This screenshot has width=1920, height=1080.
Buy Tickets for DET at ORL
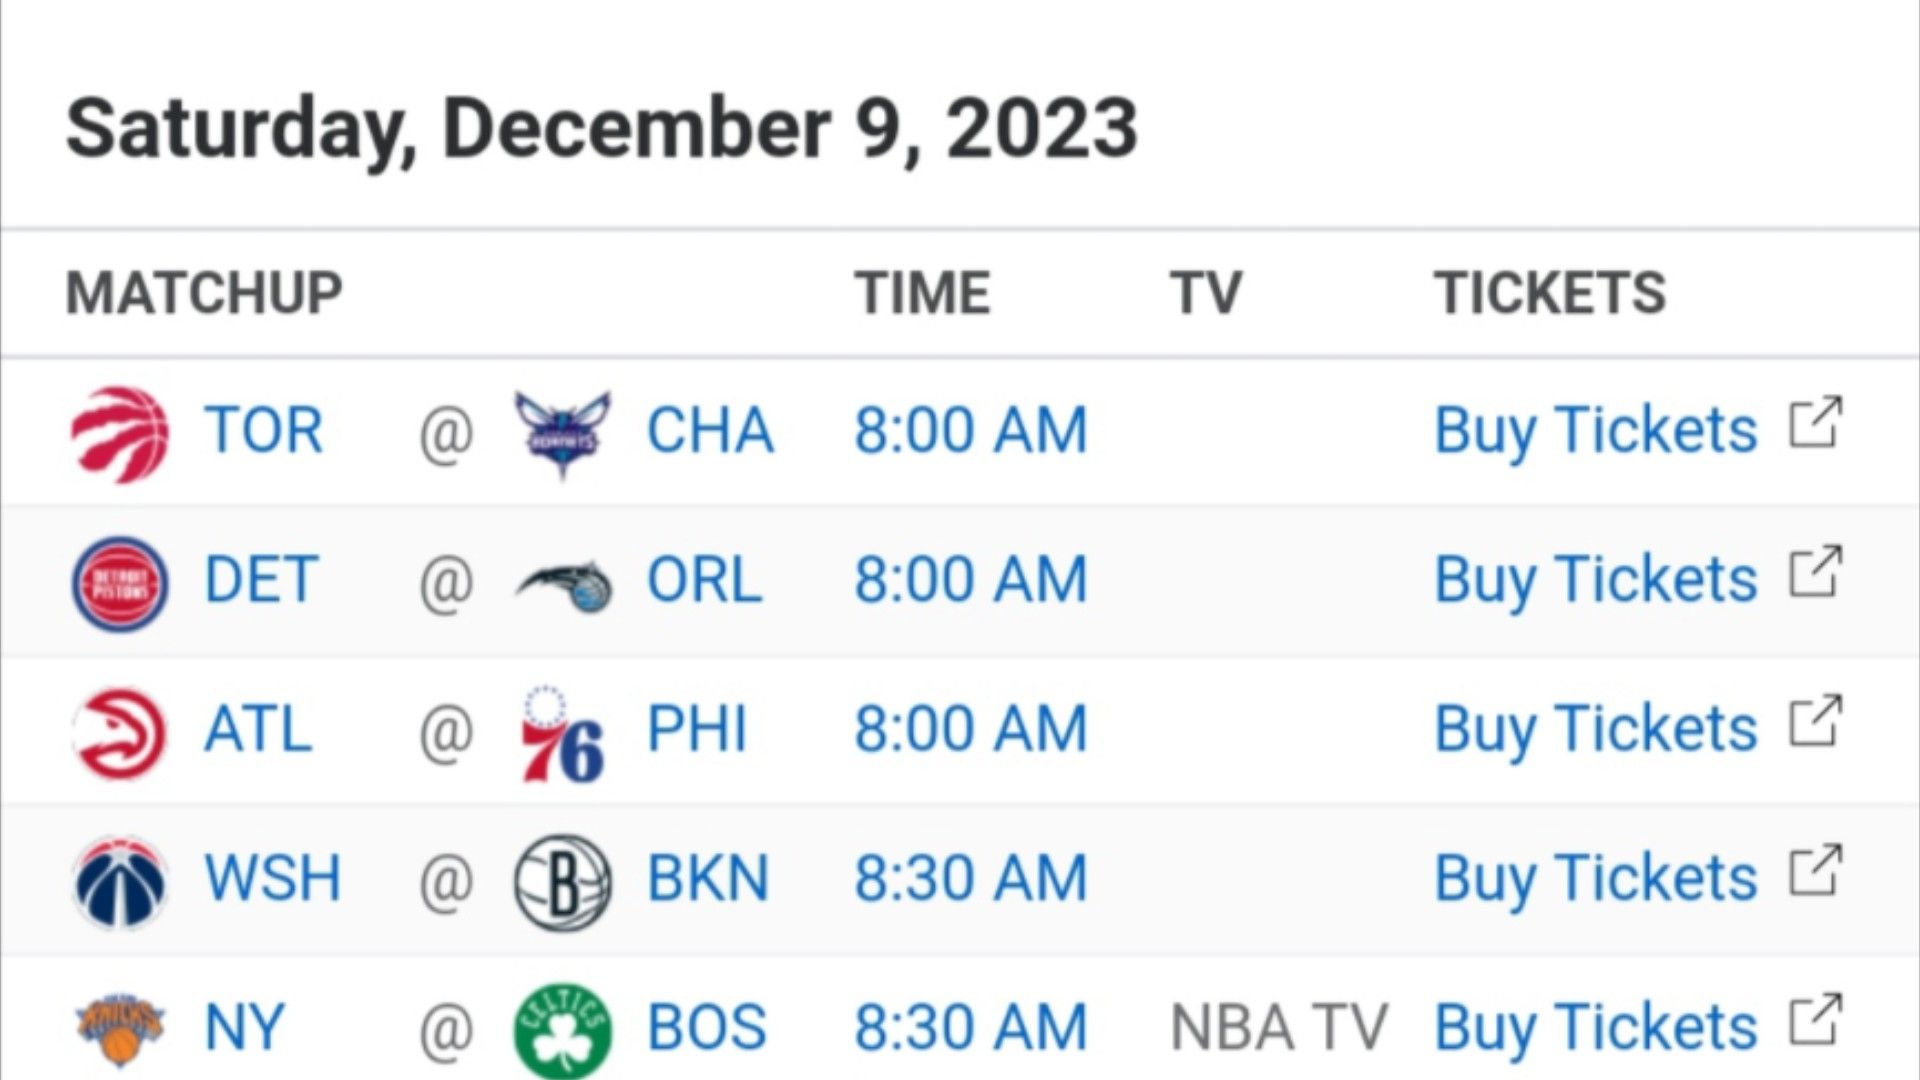(x=1596, y=581)
